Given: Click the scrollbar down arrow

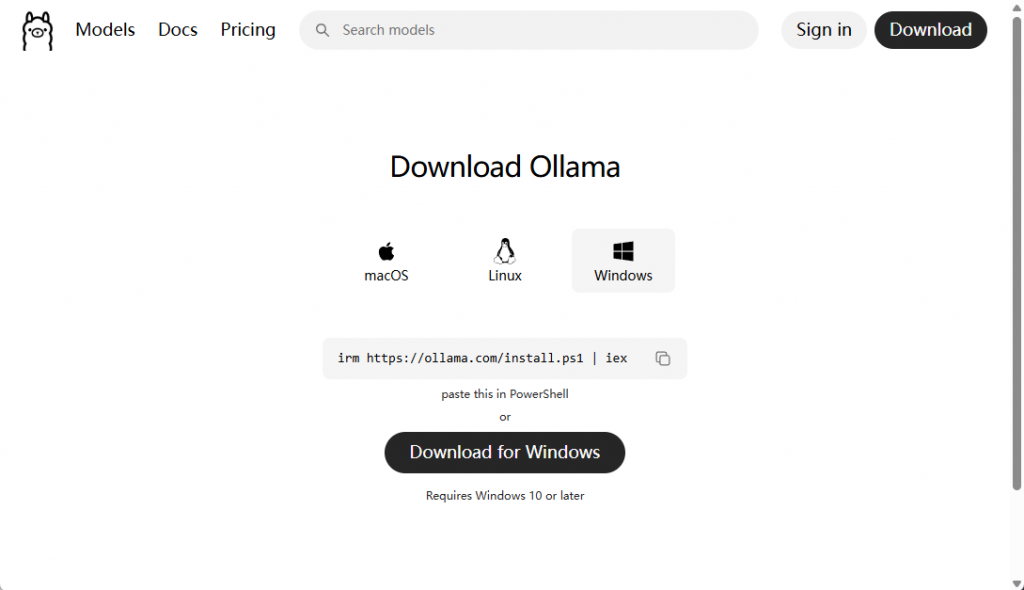Looking at the screenshot, I should click(1017, 583).
